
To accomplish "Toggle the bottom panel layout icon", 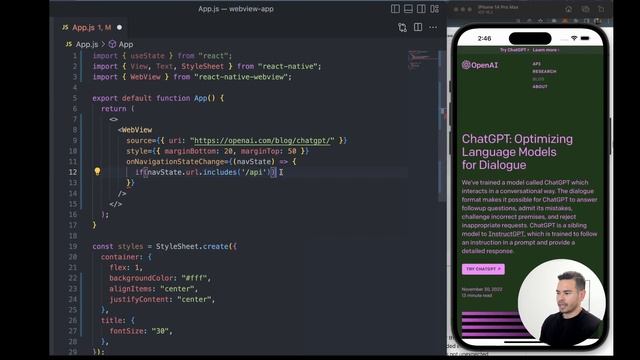I will (x=408, y=9).
